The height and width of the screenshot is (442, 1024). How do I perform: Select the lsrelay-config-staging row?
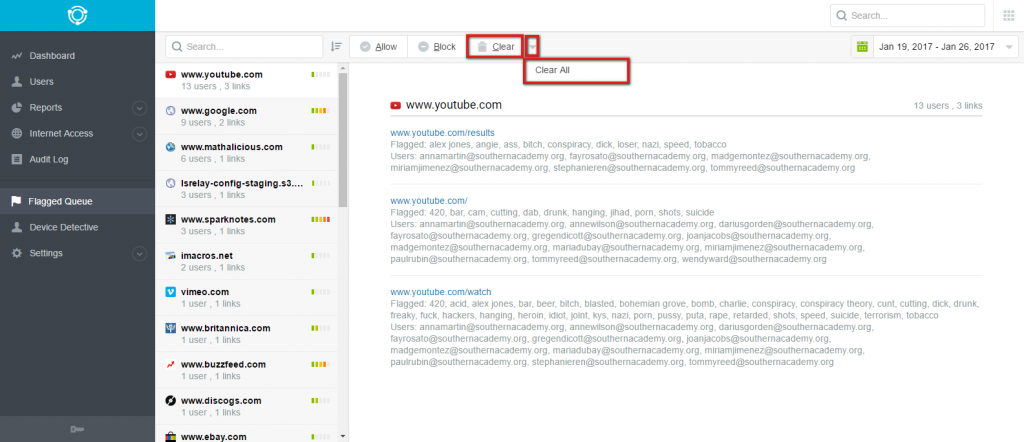point(247,189)
